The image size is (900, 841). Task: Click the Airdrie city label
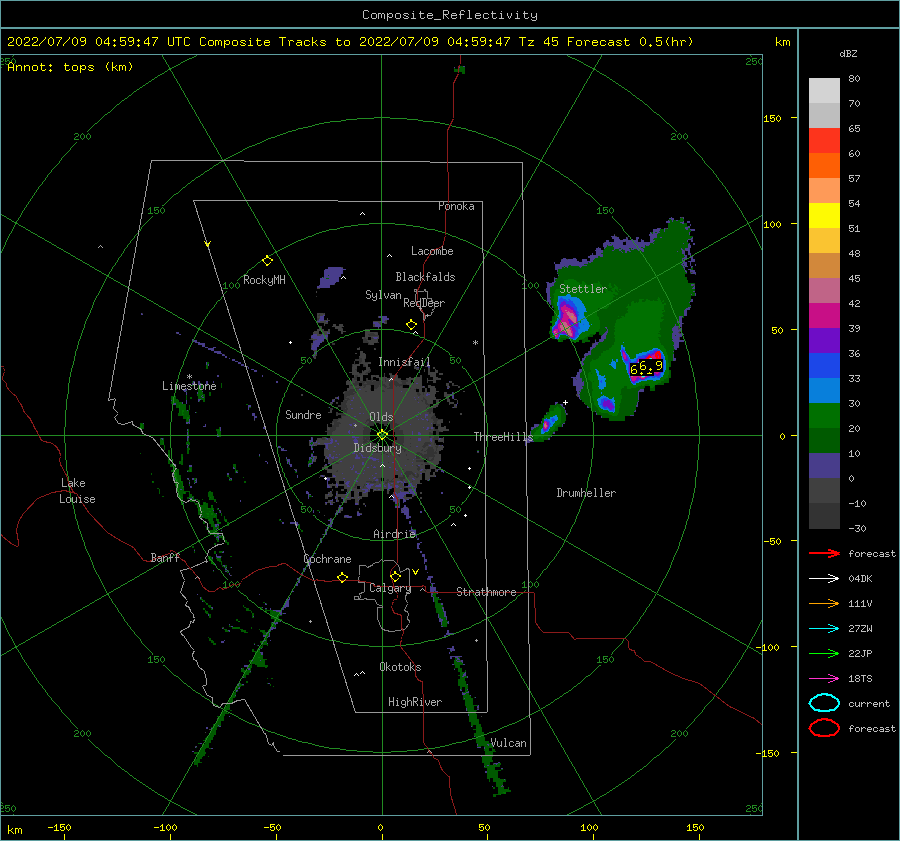tap(394, 534)
